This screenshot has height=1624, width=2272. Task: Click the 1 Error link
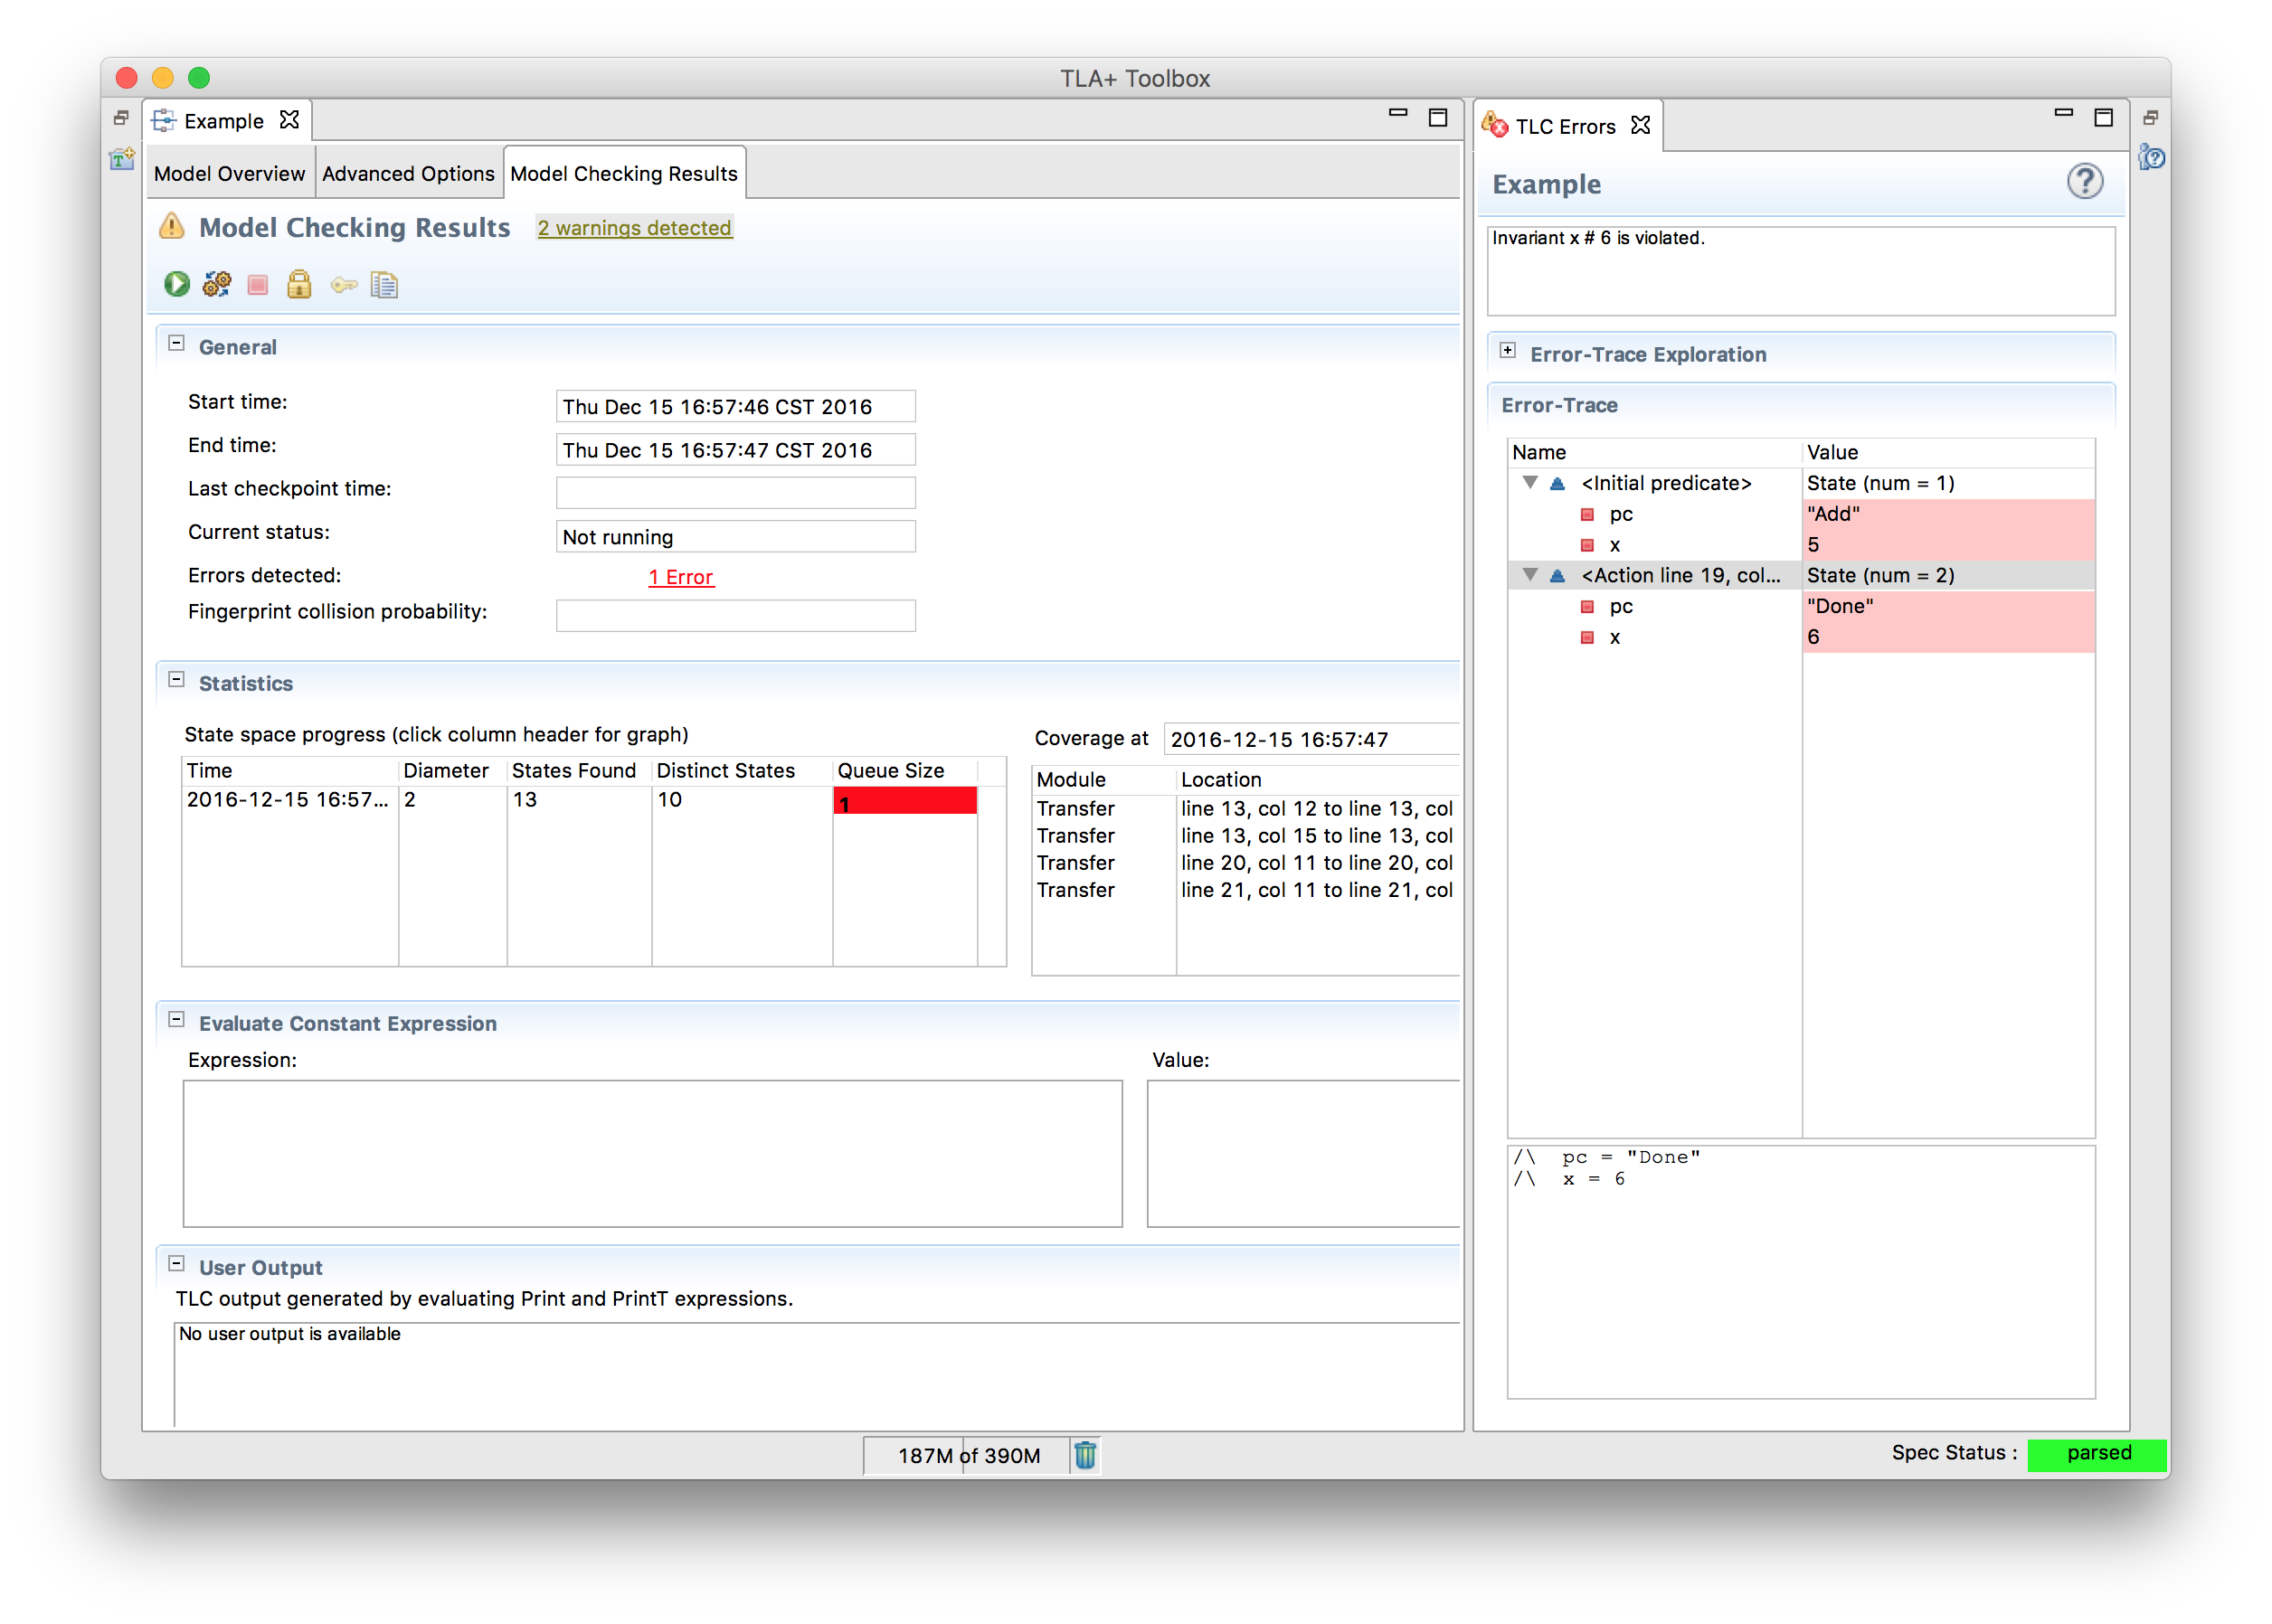pyautogui.click(x=681, y=577)
